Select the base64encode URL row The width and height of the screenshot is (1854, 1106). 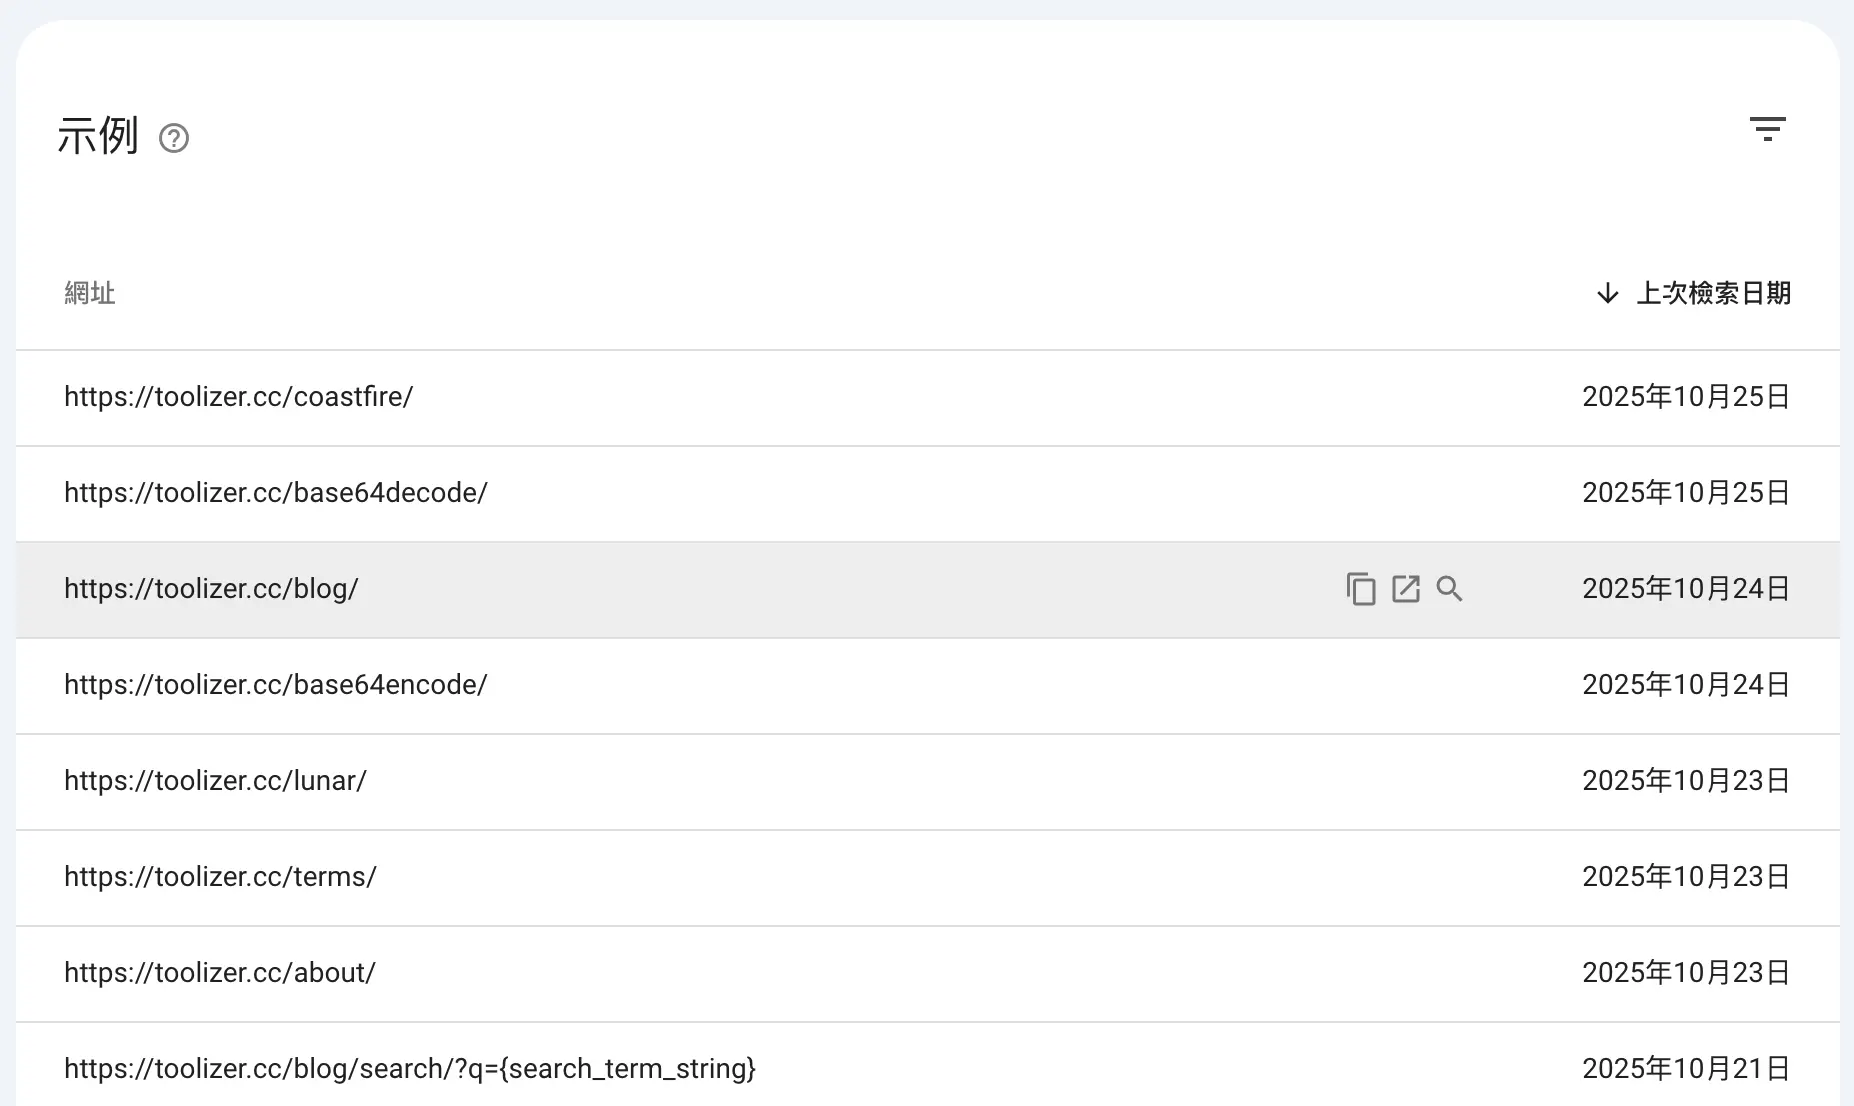point(275,685)
